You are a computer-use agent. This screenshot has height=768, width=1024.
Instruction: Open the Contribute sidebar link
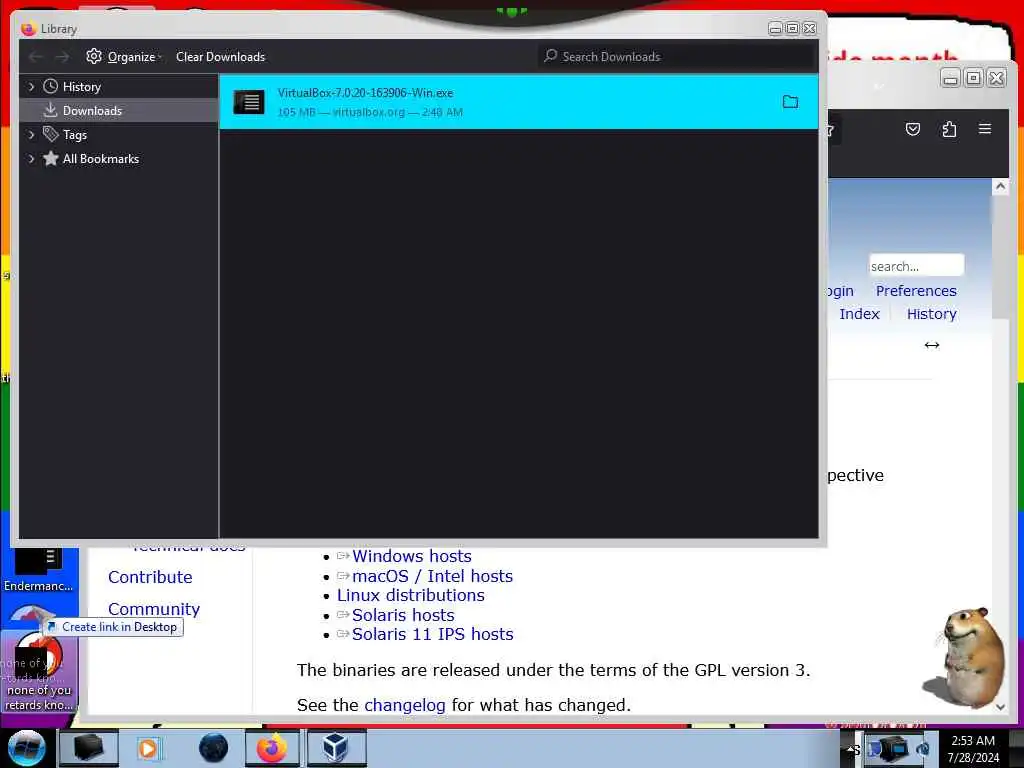click(150, 577)
